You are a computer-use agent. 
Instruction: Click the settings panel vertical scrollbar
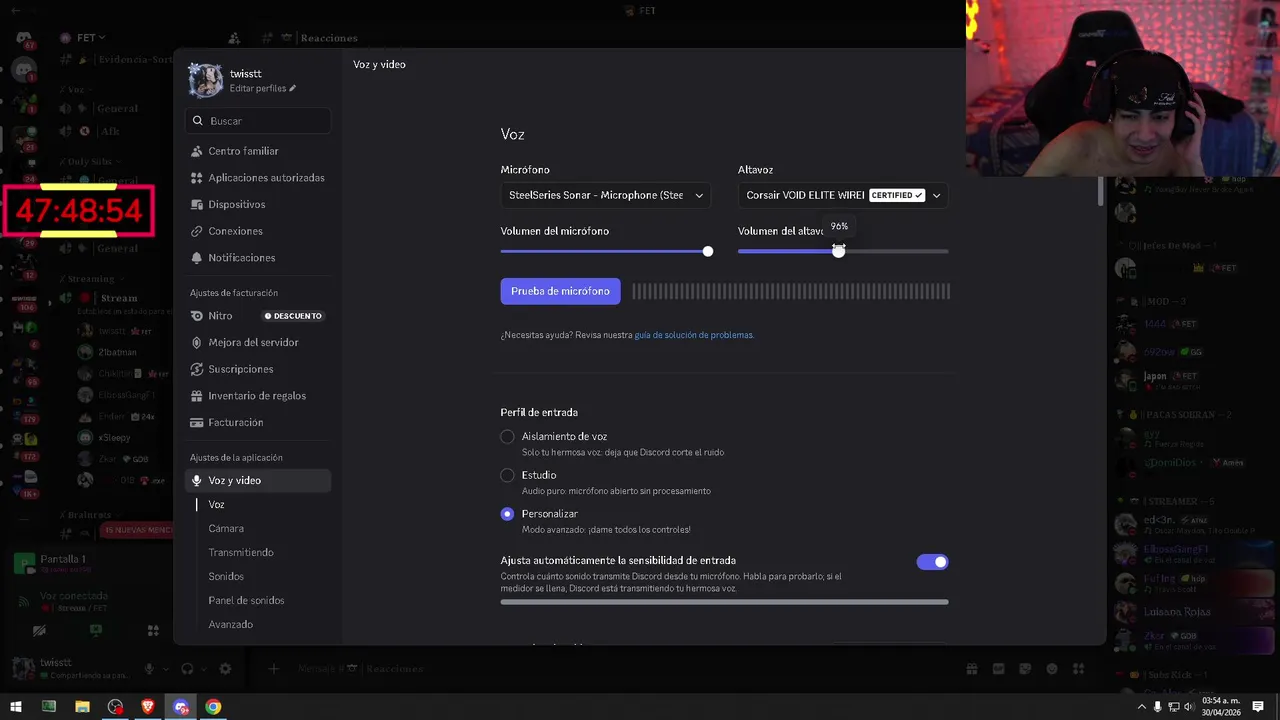point(1101,190)
